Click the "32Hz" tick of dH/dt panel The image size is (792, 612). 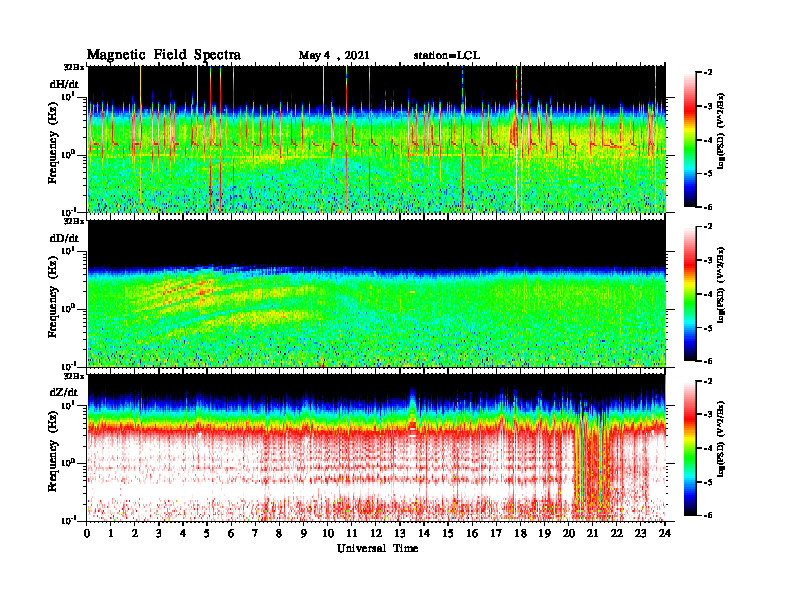click(x=74, y=67)
